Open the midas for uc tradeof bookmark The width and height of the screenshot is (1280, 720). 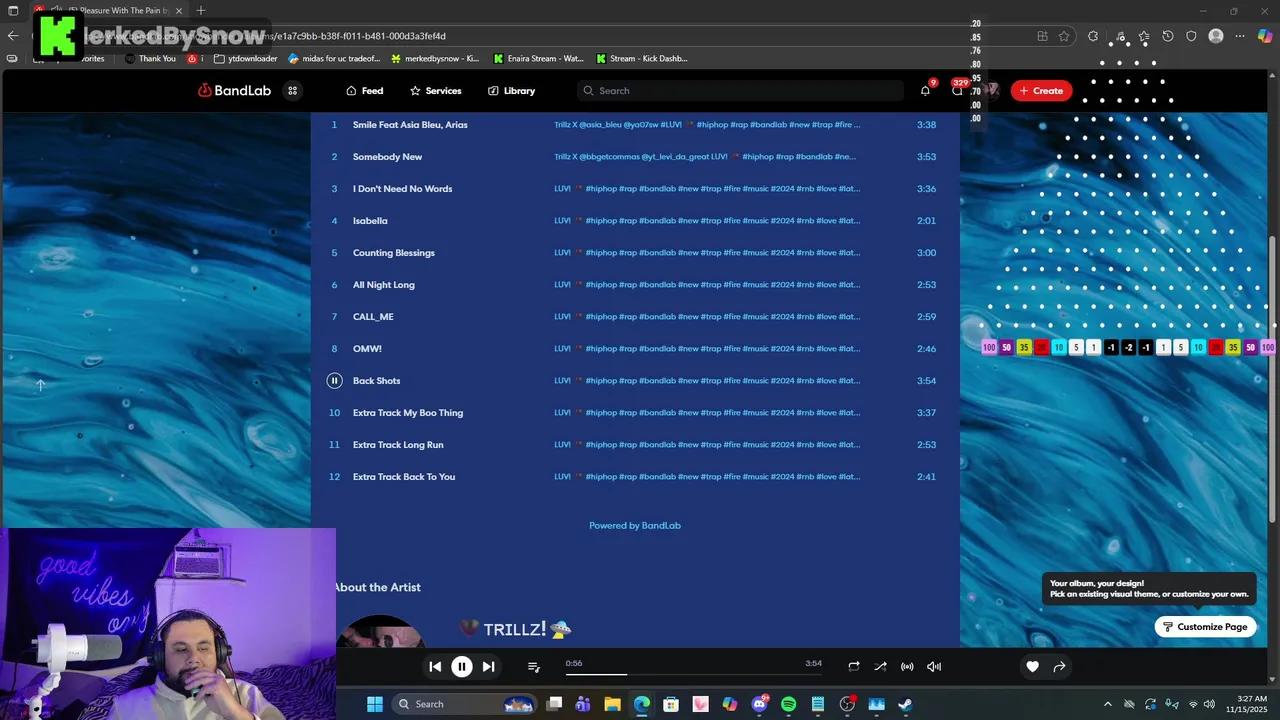334,59
